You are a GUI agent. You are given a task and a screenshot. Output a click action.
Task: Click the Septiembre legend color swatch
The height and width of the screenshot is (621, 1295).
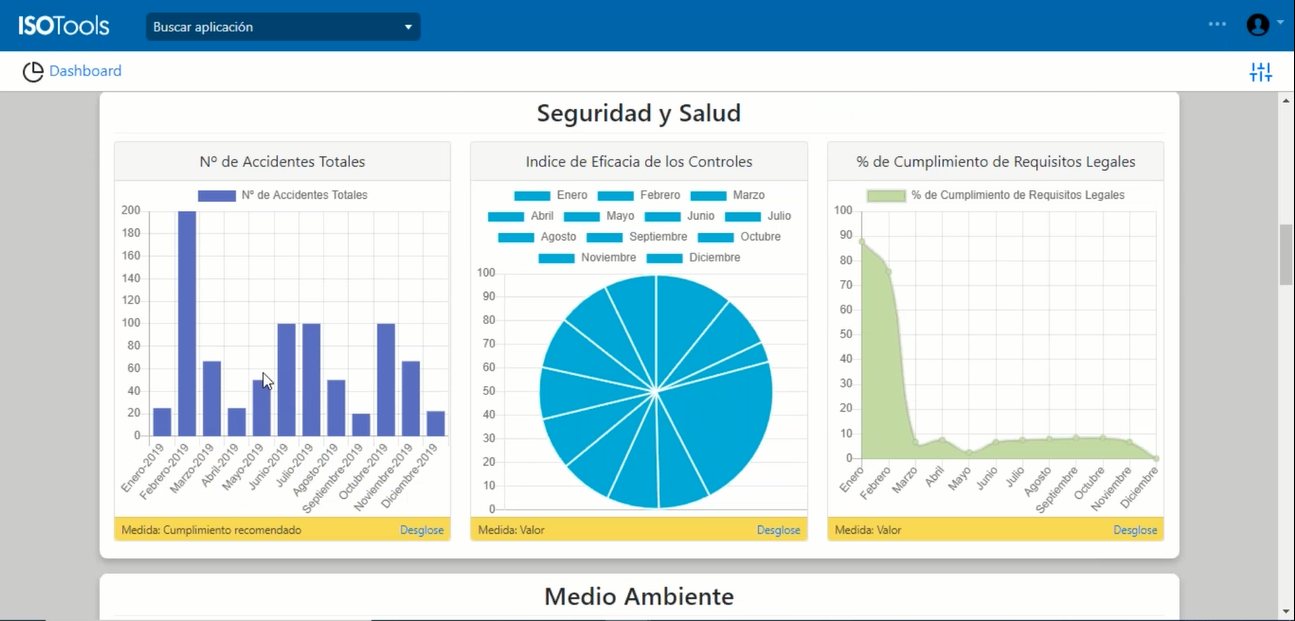tap(604, 238)
